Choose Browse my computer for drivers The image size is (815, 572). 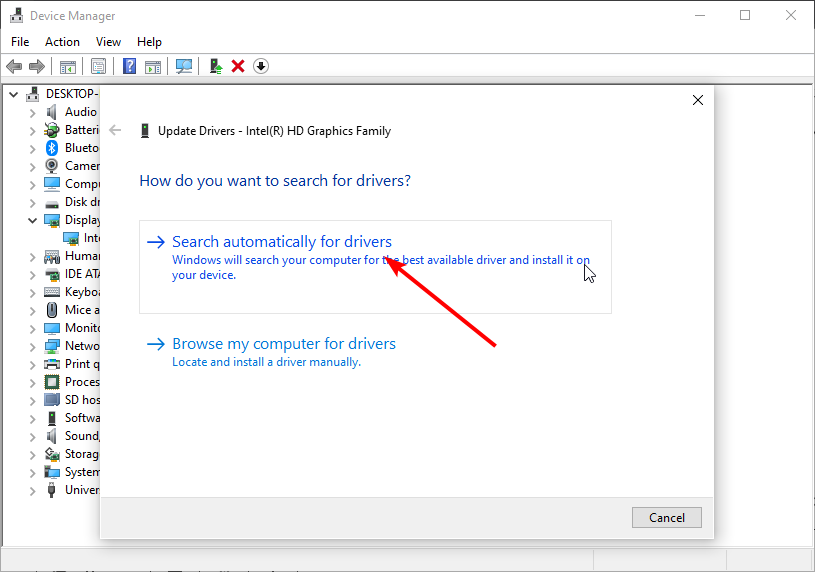pyautogui.click(x=284, y=344)
